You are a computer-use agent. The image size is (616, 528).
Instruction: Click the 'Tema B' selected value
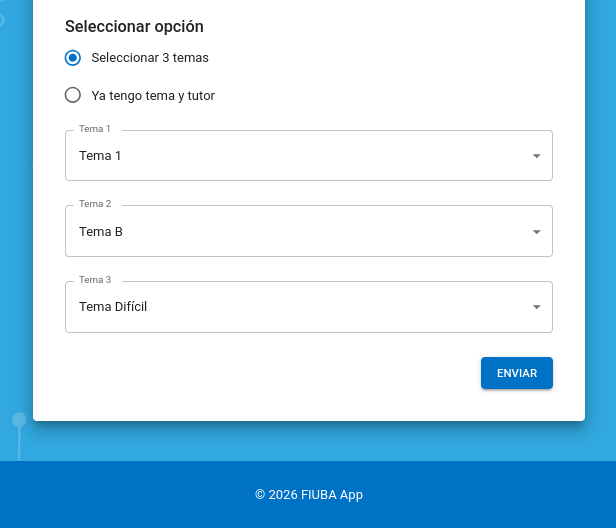[101, 232]
